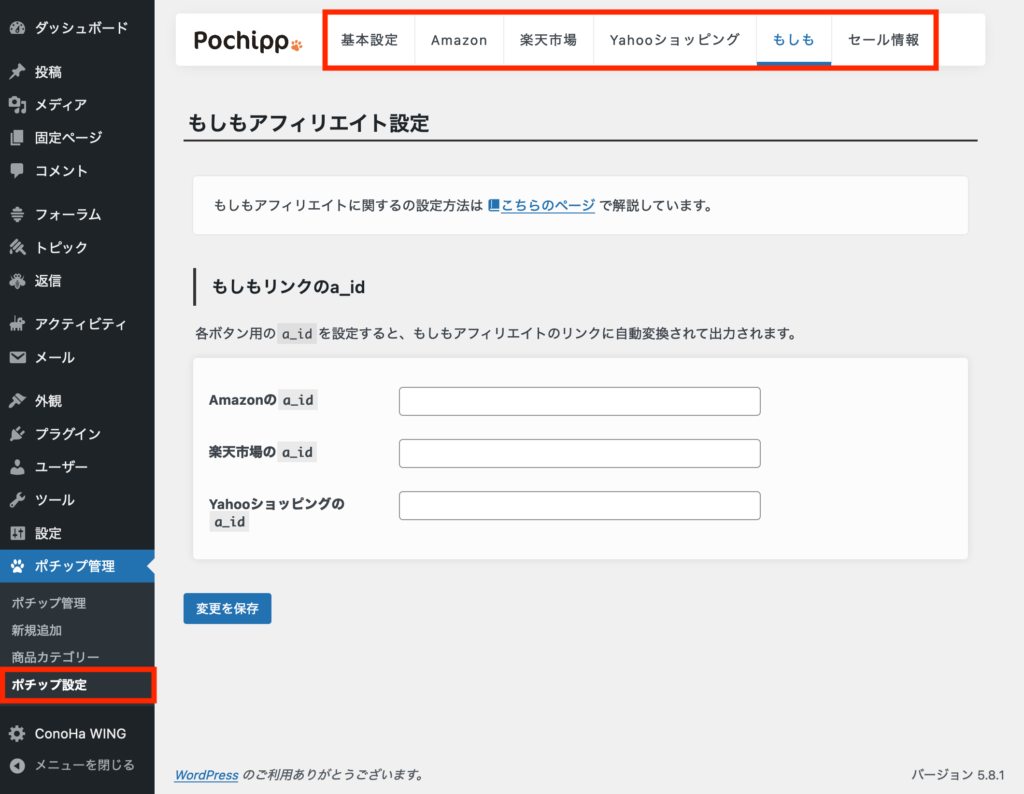Follow the こちらのページ help link

pos(548,205)
